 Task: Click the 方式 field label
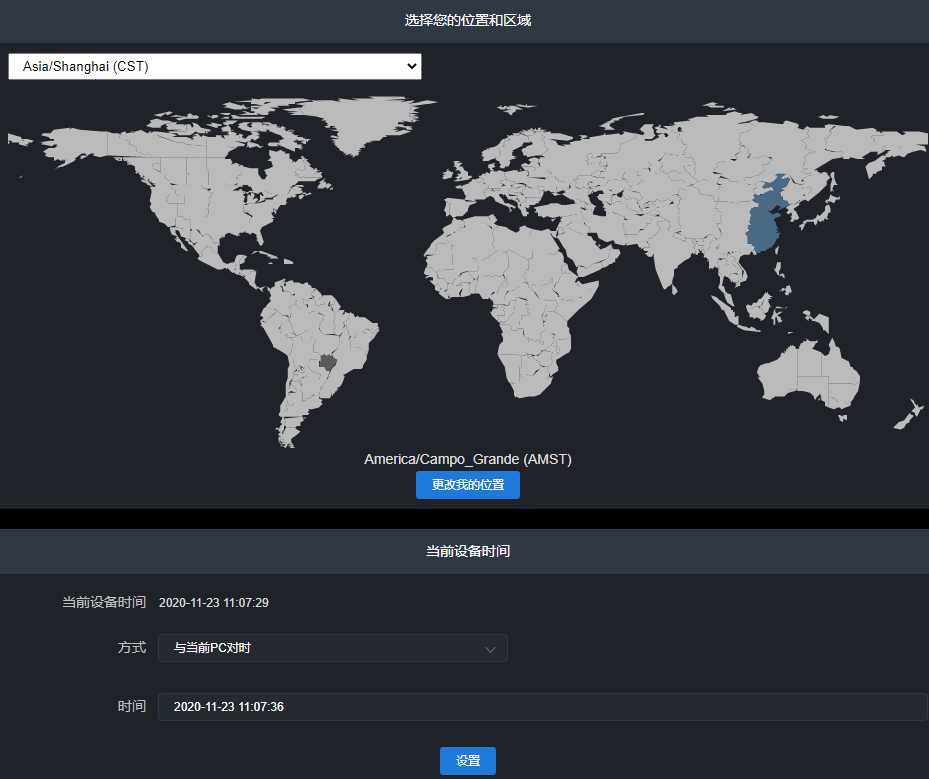[x=132, y=647]
